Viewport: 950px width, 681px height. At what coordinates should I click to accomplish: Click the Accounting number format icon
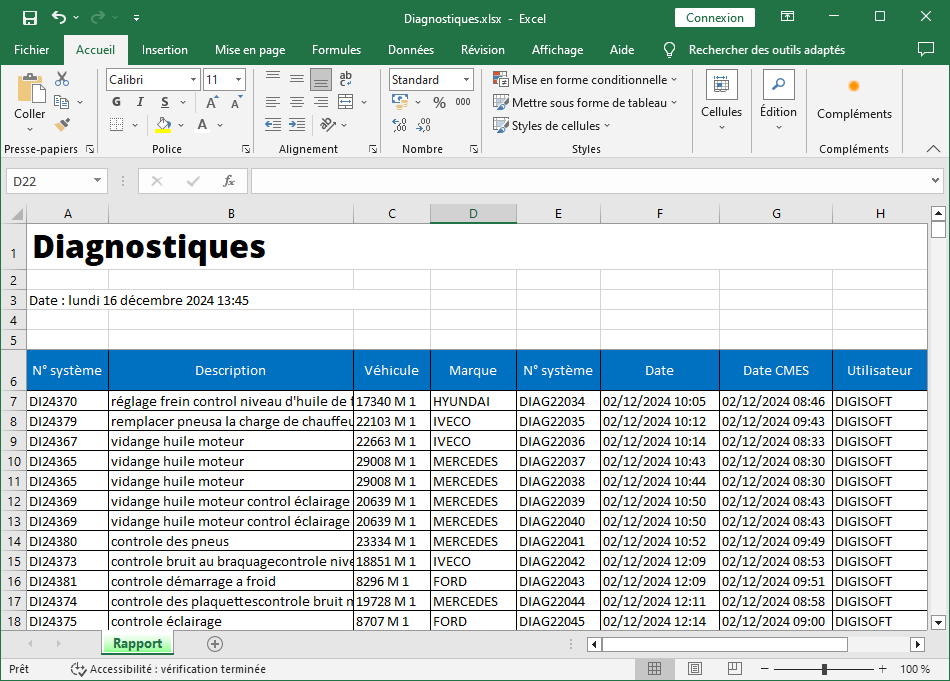(400, 102)
